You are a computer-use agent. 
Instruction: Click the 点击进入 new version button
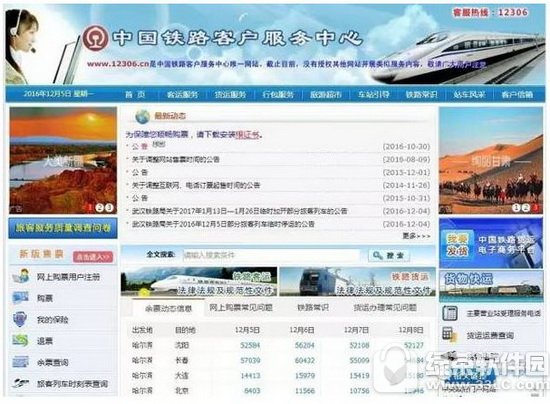pyautogui.click(x=93, y=257)
